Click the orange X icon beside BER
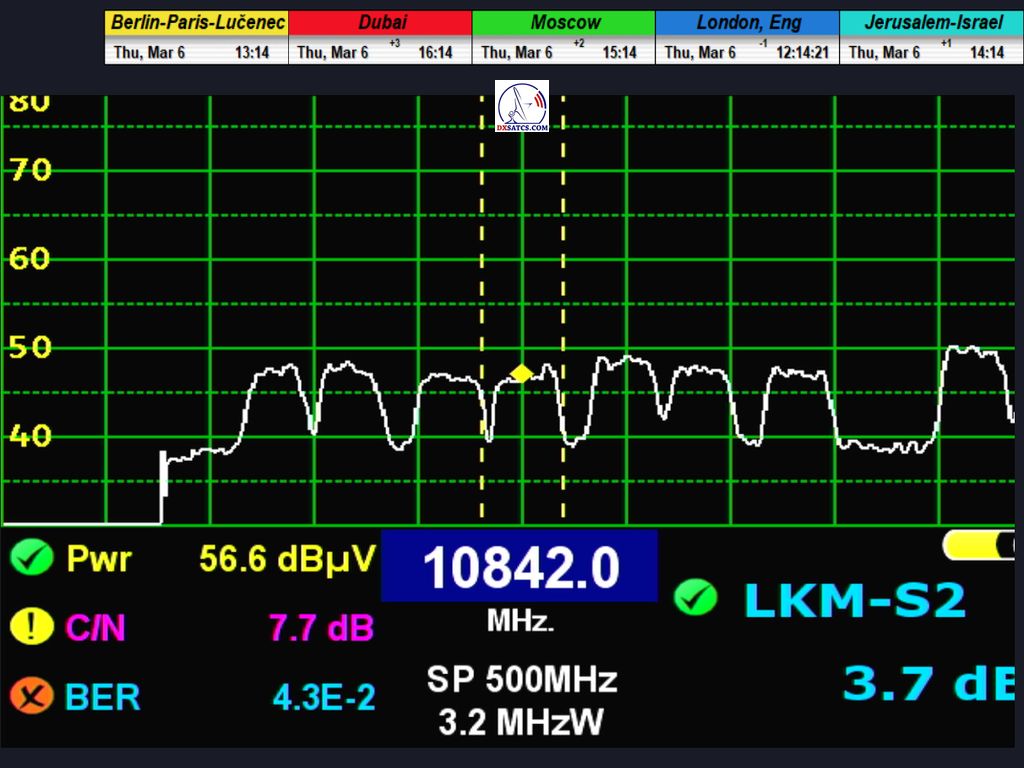This screenshot has height=768, width=1024. (31, 696)
